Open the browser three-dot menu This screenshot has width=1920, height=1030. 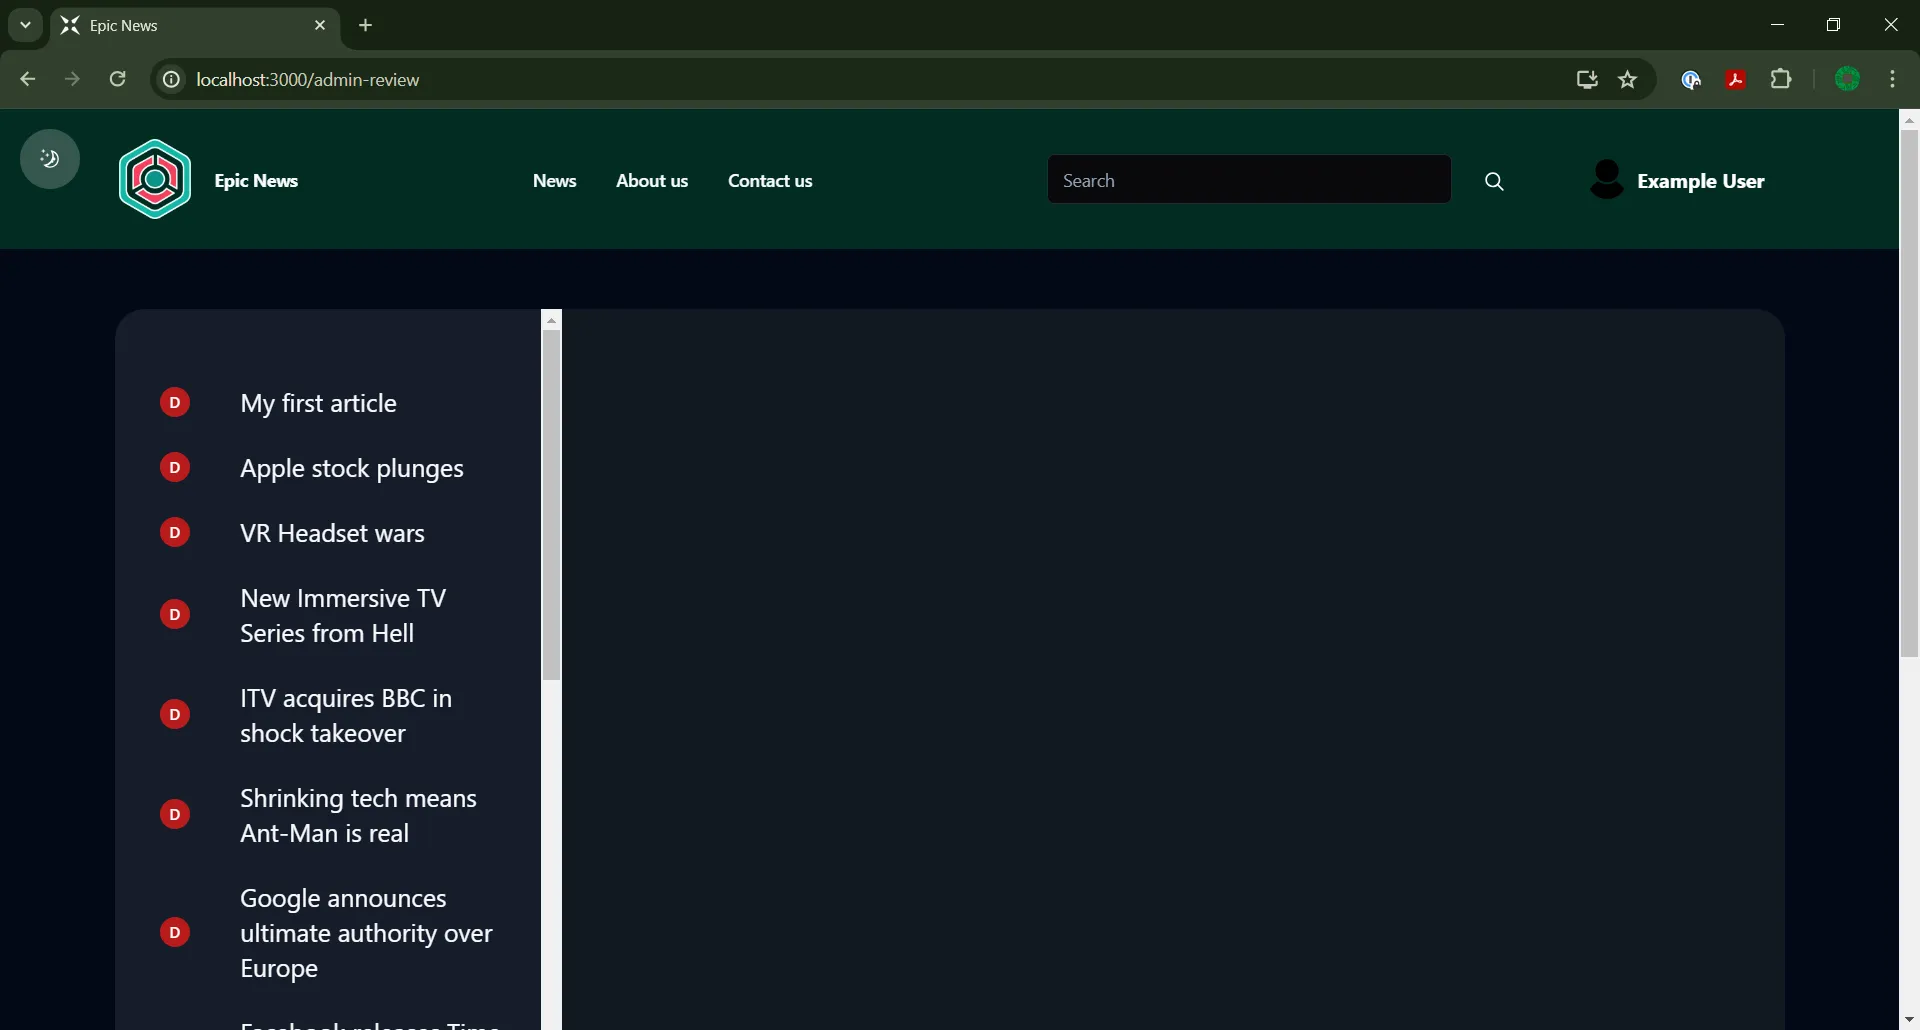coord(1893,79)
